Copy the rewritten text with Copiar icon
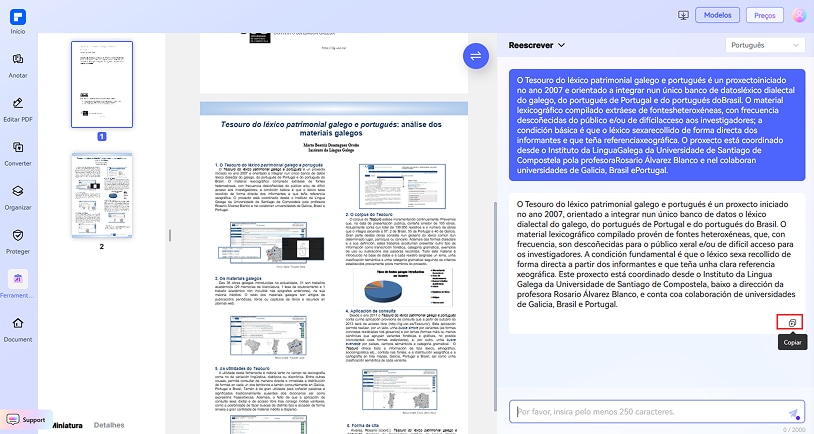 792,322
